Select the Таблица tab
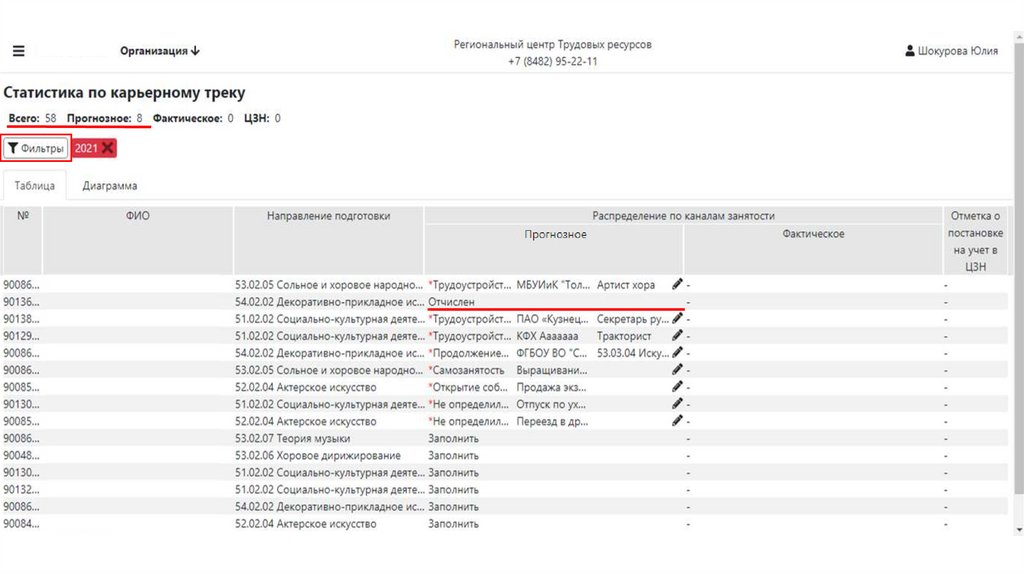Viewport: 1024px width, 574px height. point(35,186)
